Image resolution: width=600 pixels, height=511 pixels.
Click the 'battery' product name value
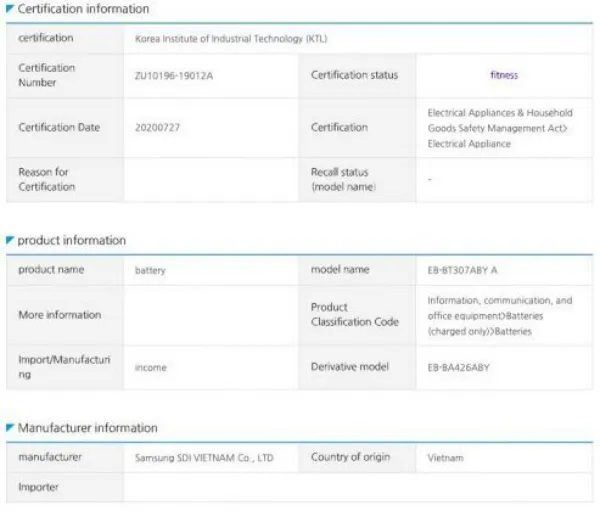tap(150, 270)
